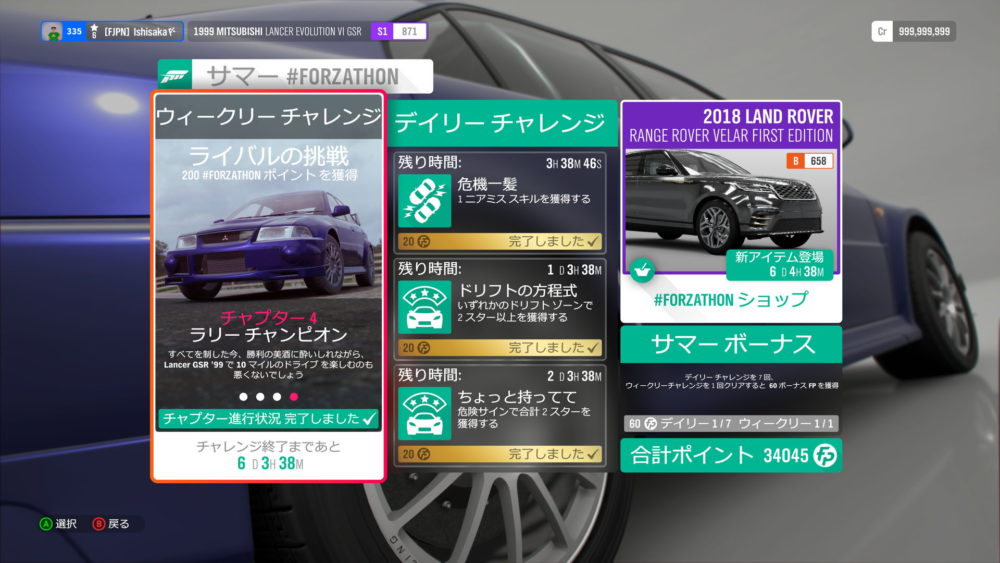This screenshot has height=563, width=1000.
Task: Click the チャプター進行状況 完了しました checkmark
Action: click(x=370, y=418)
